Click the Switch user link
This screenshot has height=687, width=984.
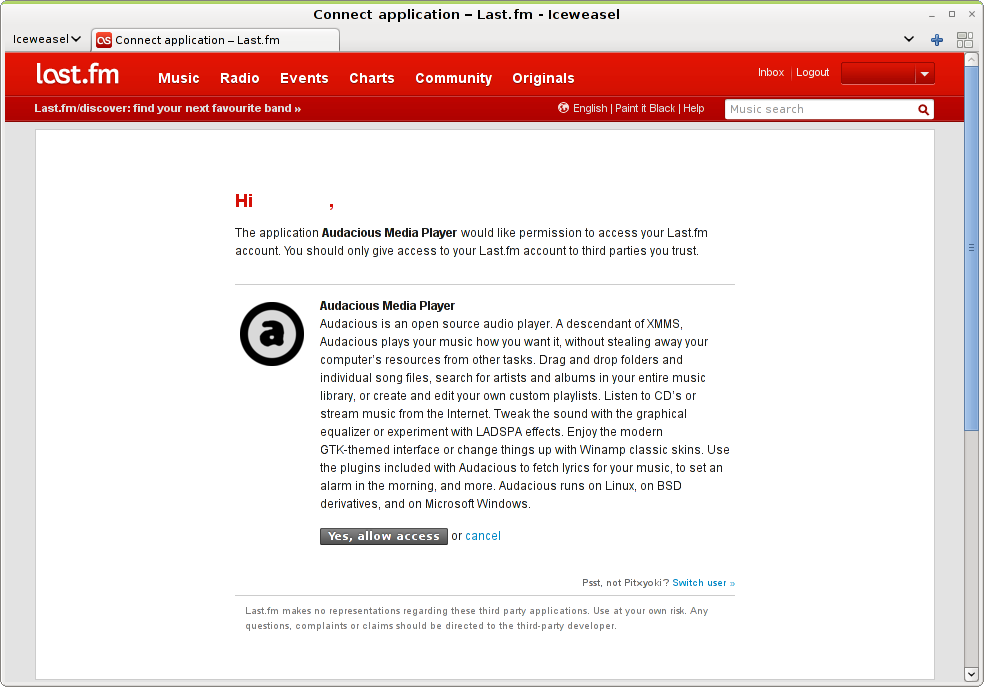(703, 583)
